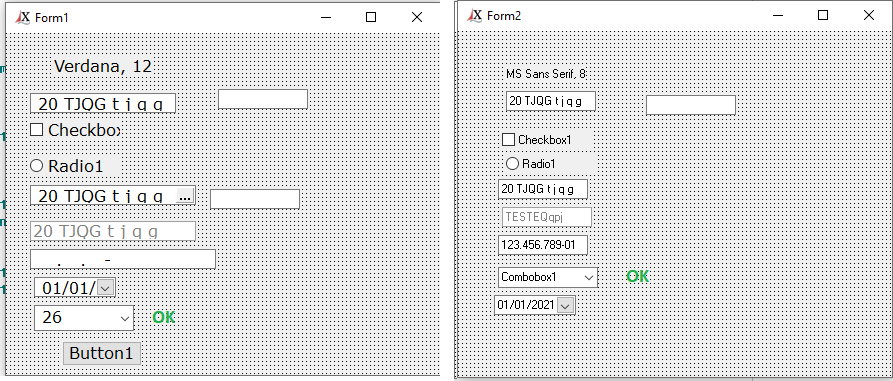Expand the Combobox1 dropdown in Form2
The image size is (893, 381).
(x=589, y=277)
